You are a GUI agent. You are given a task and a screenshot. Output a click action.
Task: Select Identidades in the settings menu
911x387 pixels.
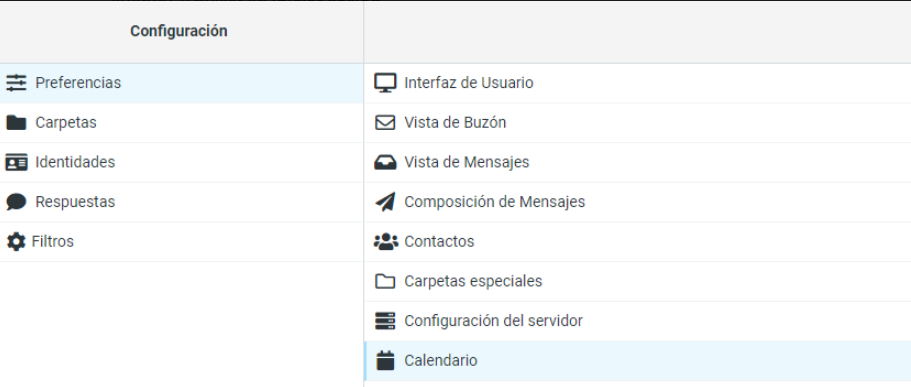point(182,163)
